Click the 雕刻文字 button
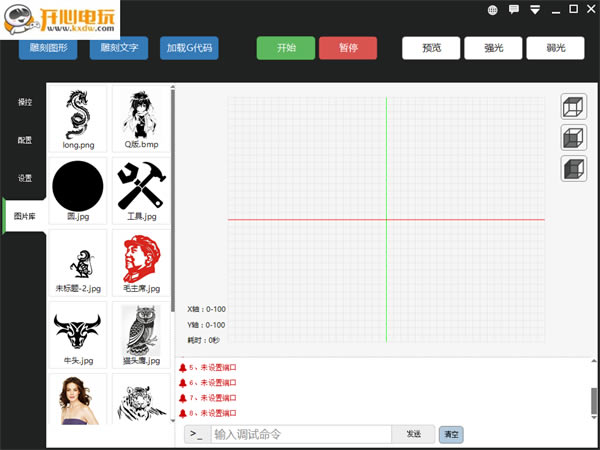Screen dimensions: 600x450 [x=119, y=48]
